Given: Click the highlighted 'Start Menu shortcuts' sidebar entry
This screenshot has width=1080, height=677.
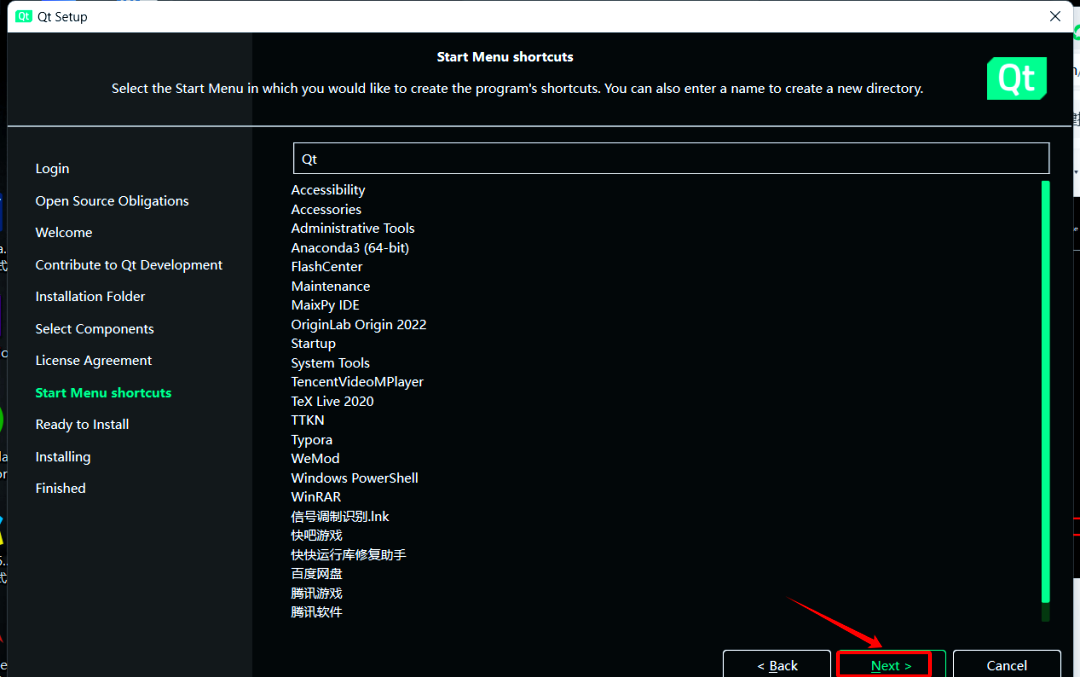Looking at the screenshot, I should click(103, 392).
